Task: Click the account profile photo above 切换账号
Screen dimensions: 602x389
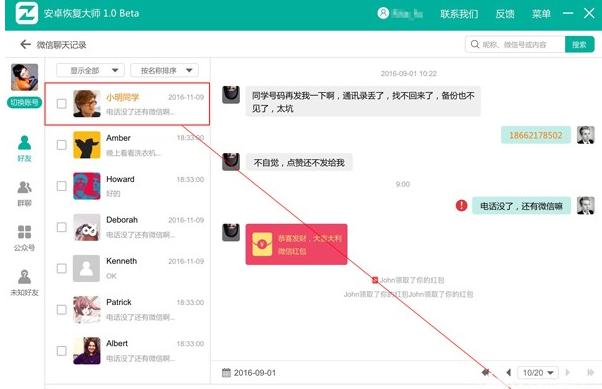Action: coord(24,77)
